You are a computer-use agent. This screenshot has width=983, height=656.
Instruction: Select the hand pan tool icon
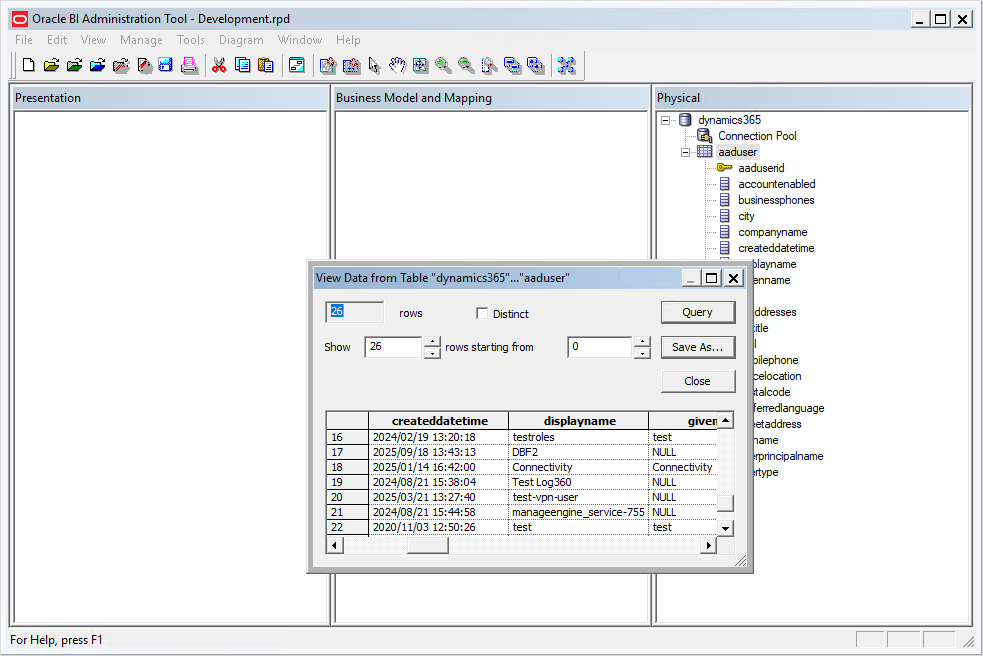coord(397,66)
